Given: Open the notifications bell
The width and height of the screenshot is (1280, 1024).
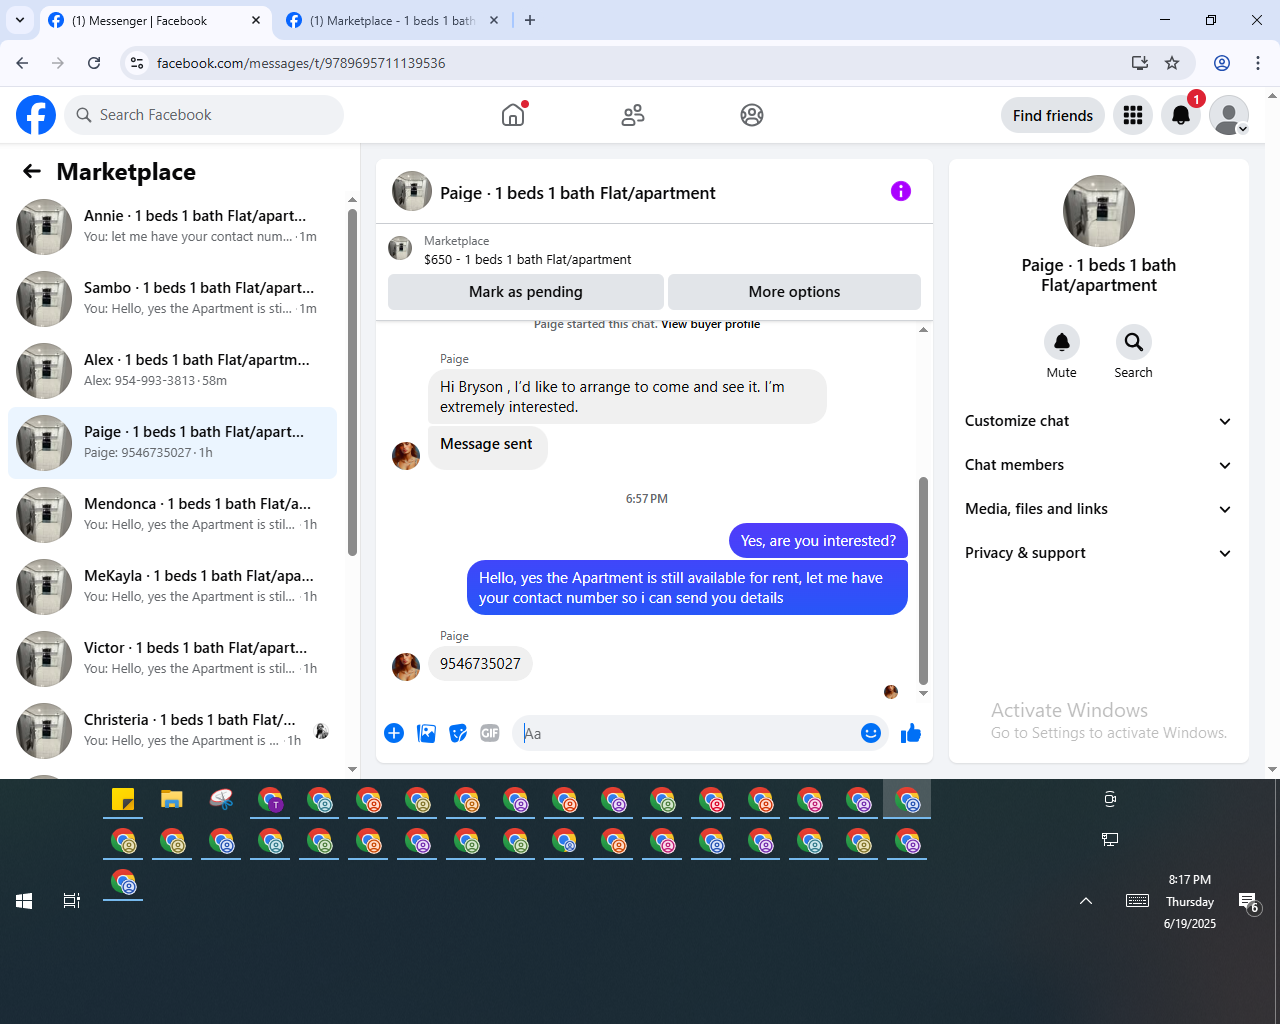Looking at the screenshot, I should click(x=1181, y=115).
